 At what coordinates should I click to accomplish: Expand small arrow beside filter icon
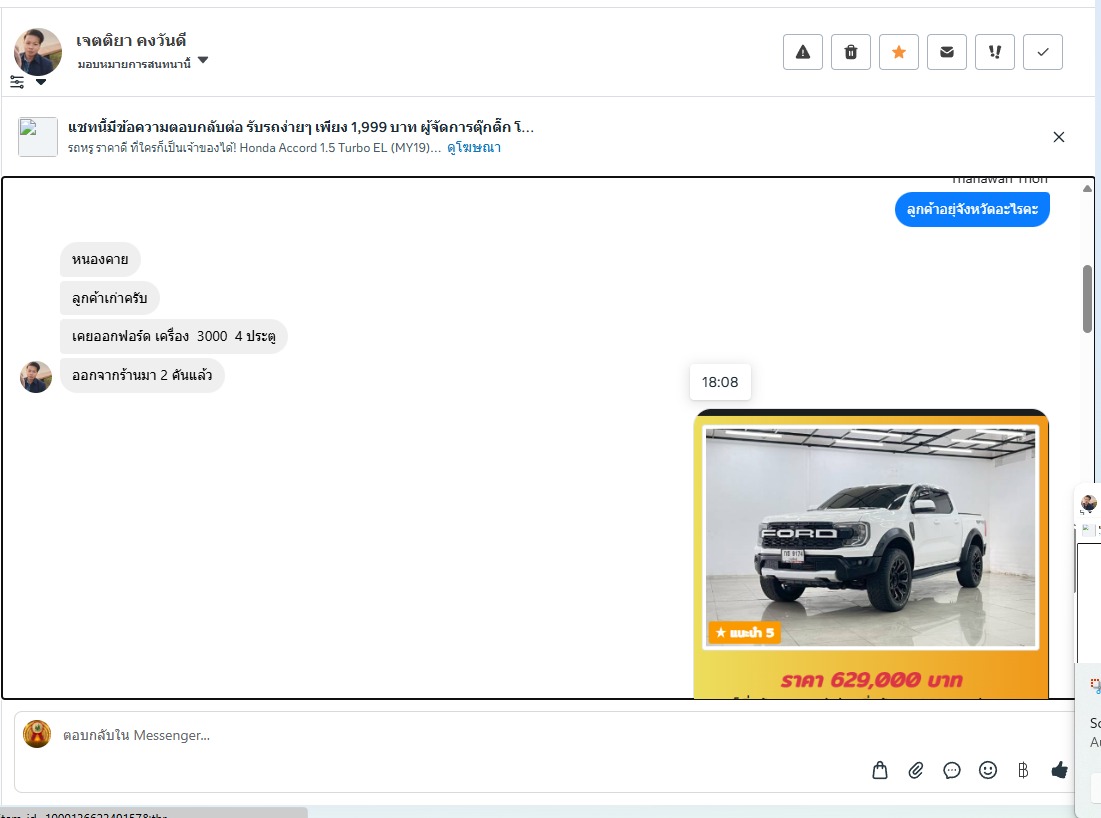coord(41,82)
